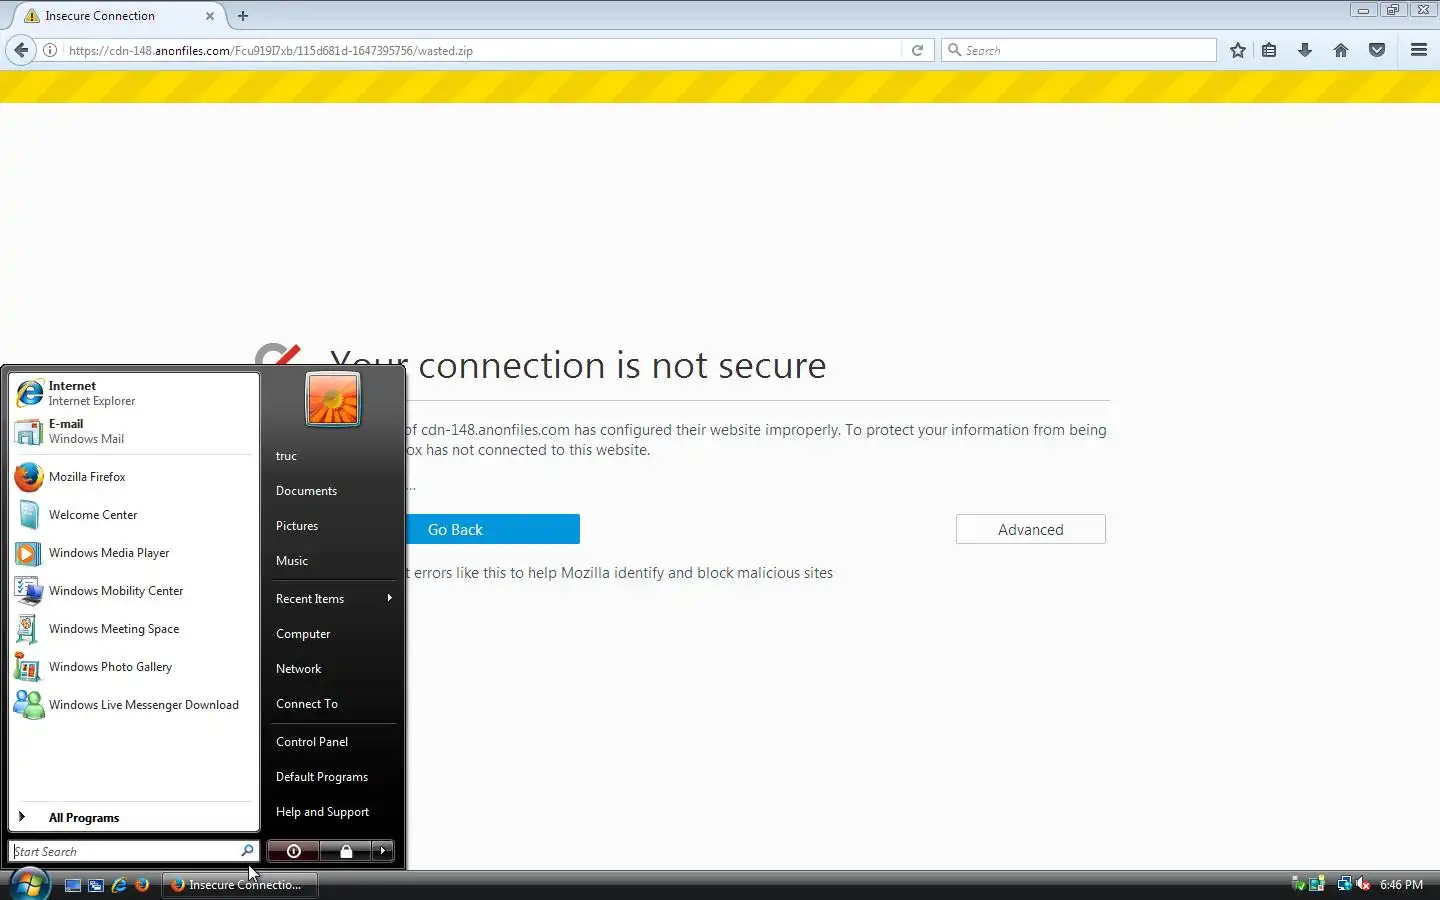Open Control Panel
Viewport: 1440px width, 900px height.
(x=332, y=742)
